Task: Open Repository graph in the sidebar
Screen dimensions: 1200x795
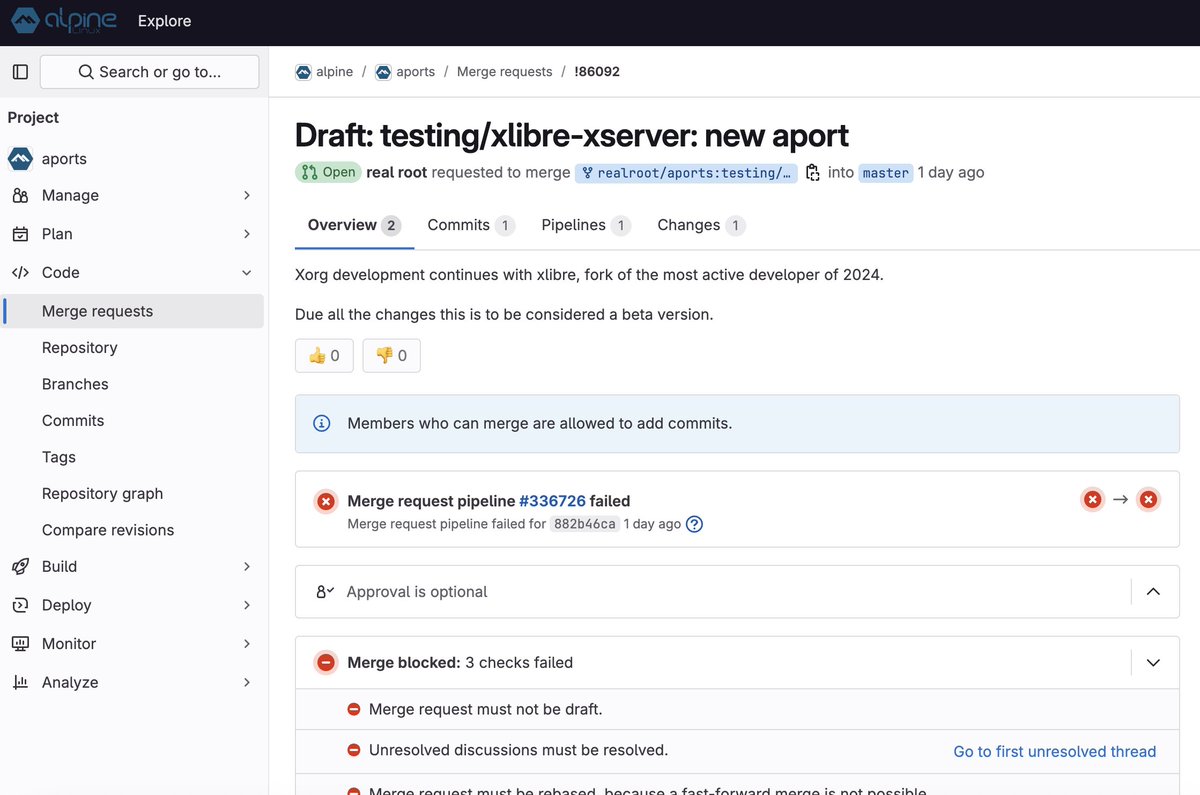Action: pyautogui.click(x=134, y=494)
